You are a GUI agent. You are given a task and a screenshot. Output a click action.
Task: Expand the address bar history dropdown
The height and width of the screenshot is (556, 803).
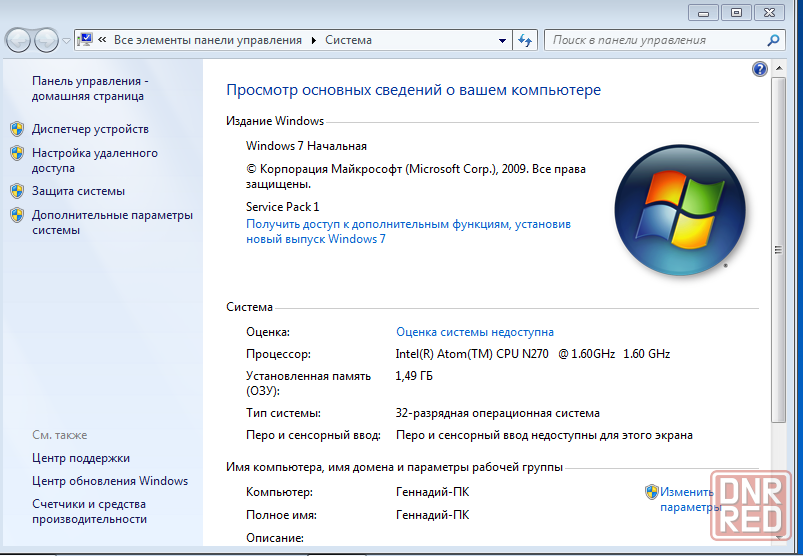click(x=502, y=41)
